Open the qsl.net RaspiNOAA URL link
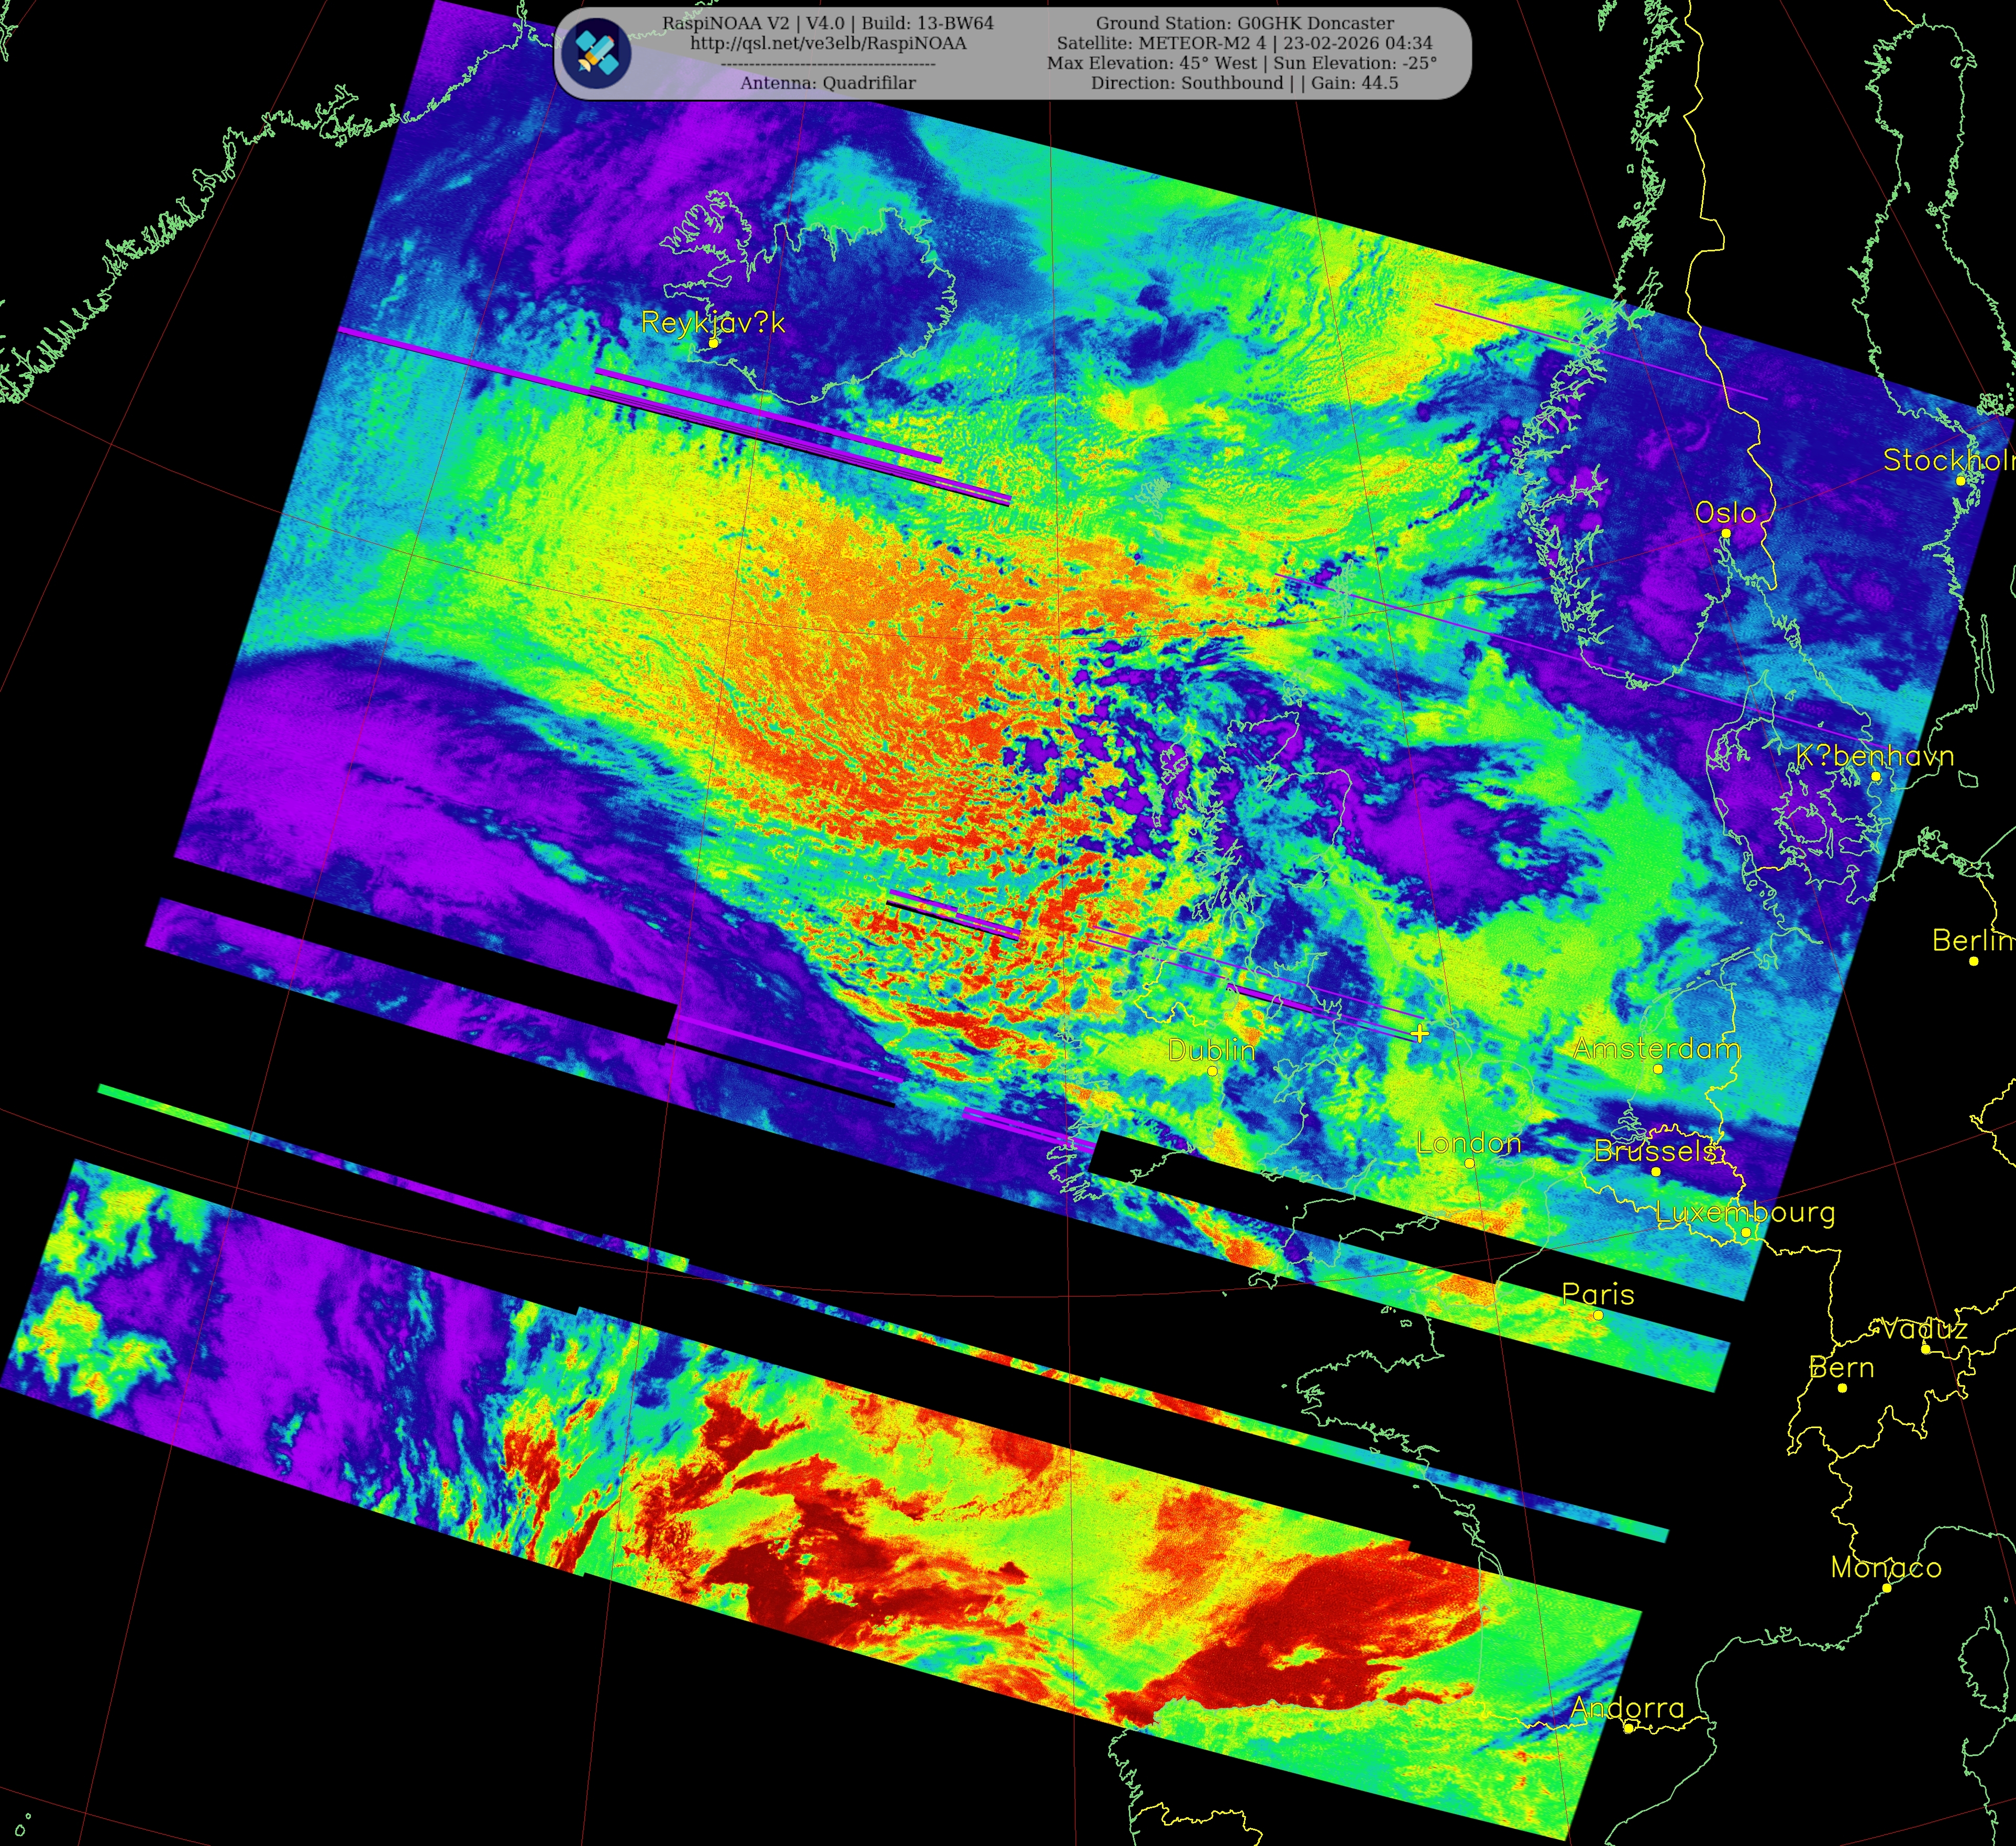 828,43
